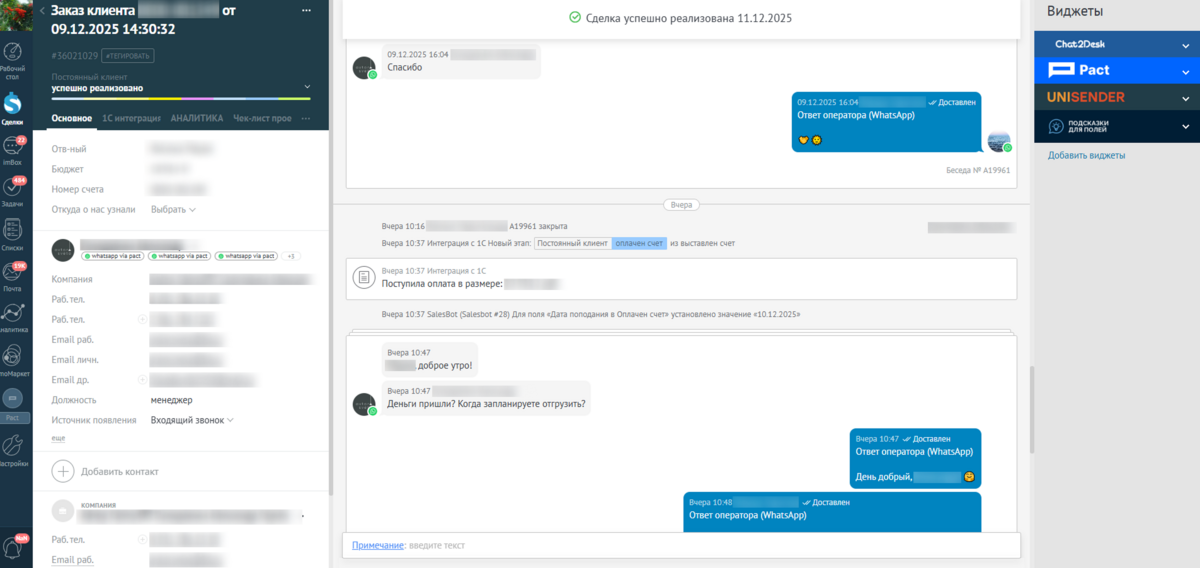The width and height of the screenshot is (1200, 568).
Task: Expand Подсказки для полей widget chevron
Action: [x=1186, y=126]
